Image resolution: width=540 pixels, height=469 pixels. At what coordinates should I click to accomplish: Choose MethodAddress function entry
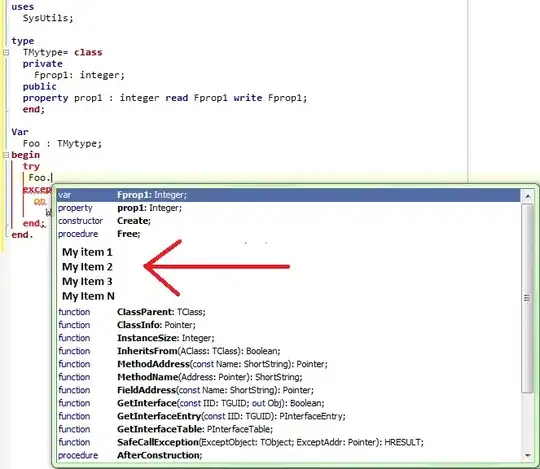(288, 364)
